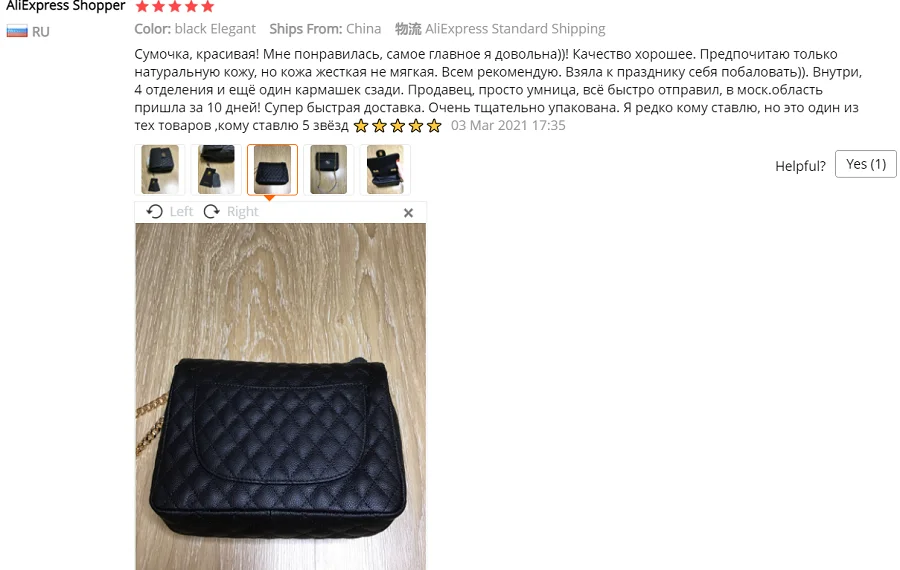Click the yellow stars inside review text
900x570 pixels.
coord(397,126)
